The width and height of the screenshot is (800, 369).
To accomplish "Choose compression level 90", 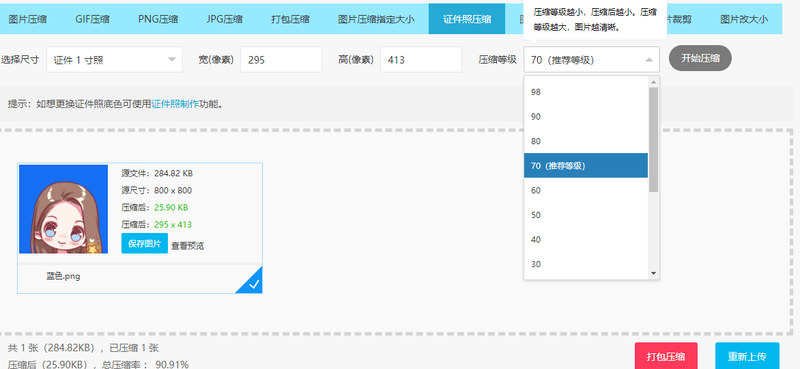I will click(586, 116).
